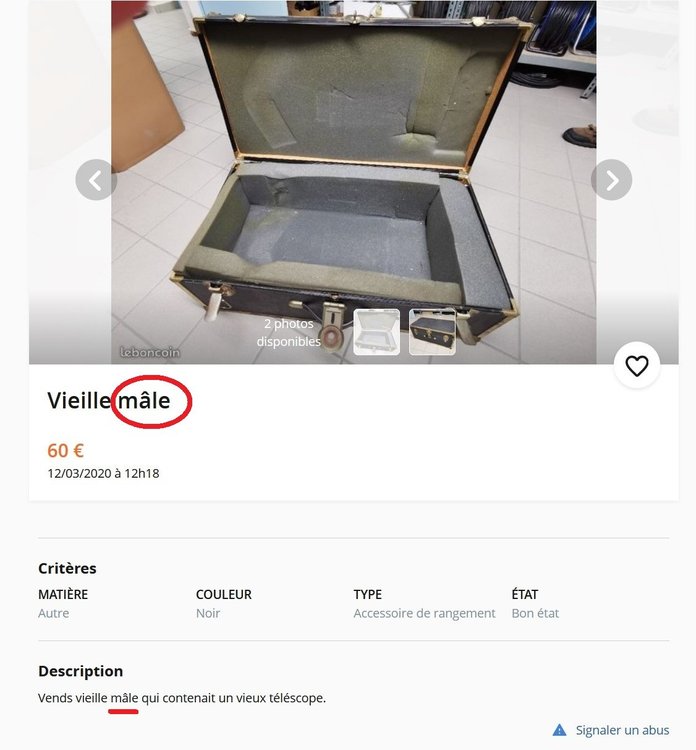Click the 'Autre' material value
Viewport: 696px width, 750px height.
54,613
